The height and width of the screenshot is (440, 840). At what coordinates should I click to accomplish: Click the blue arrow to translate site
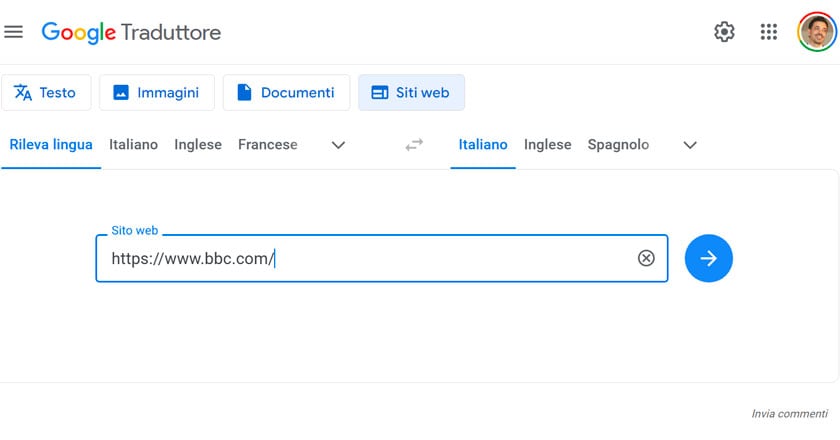coord(708,258)
